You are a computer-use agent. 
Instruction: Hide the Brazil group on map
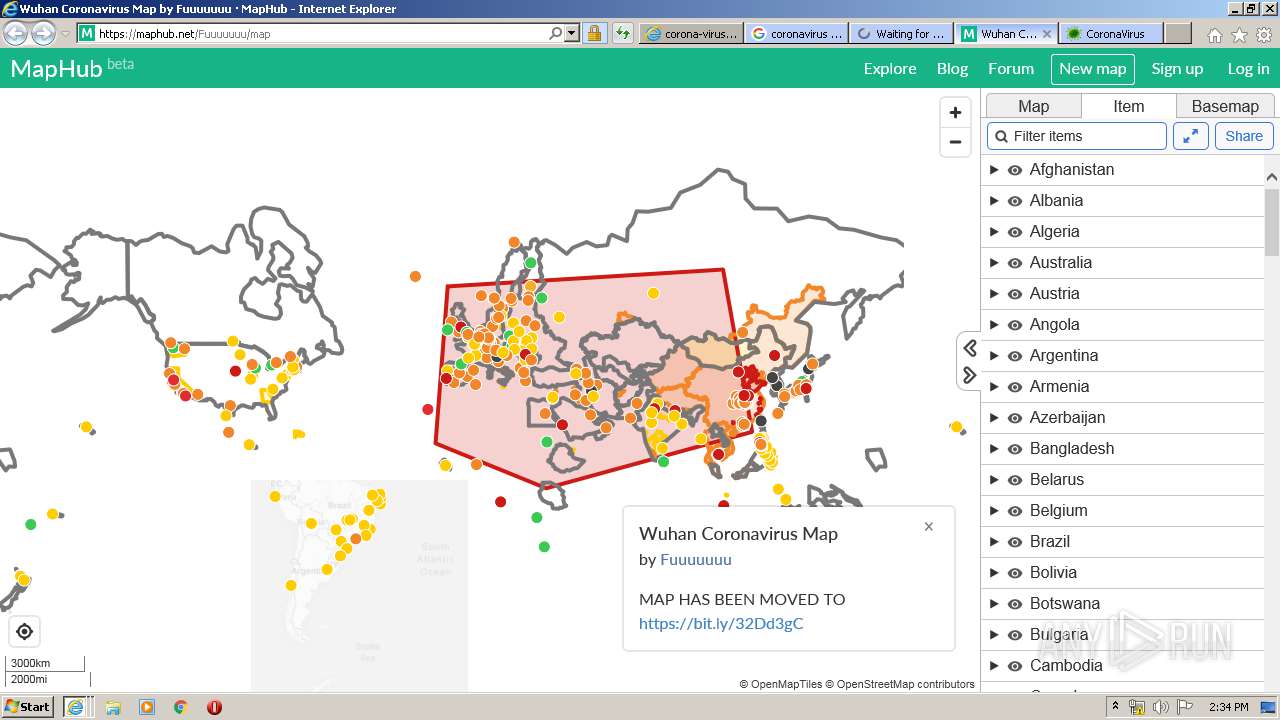(1015, 542)
